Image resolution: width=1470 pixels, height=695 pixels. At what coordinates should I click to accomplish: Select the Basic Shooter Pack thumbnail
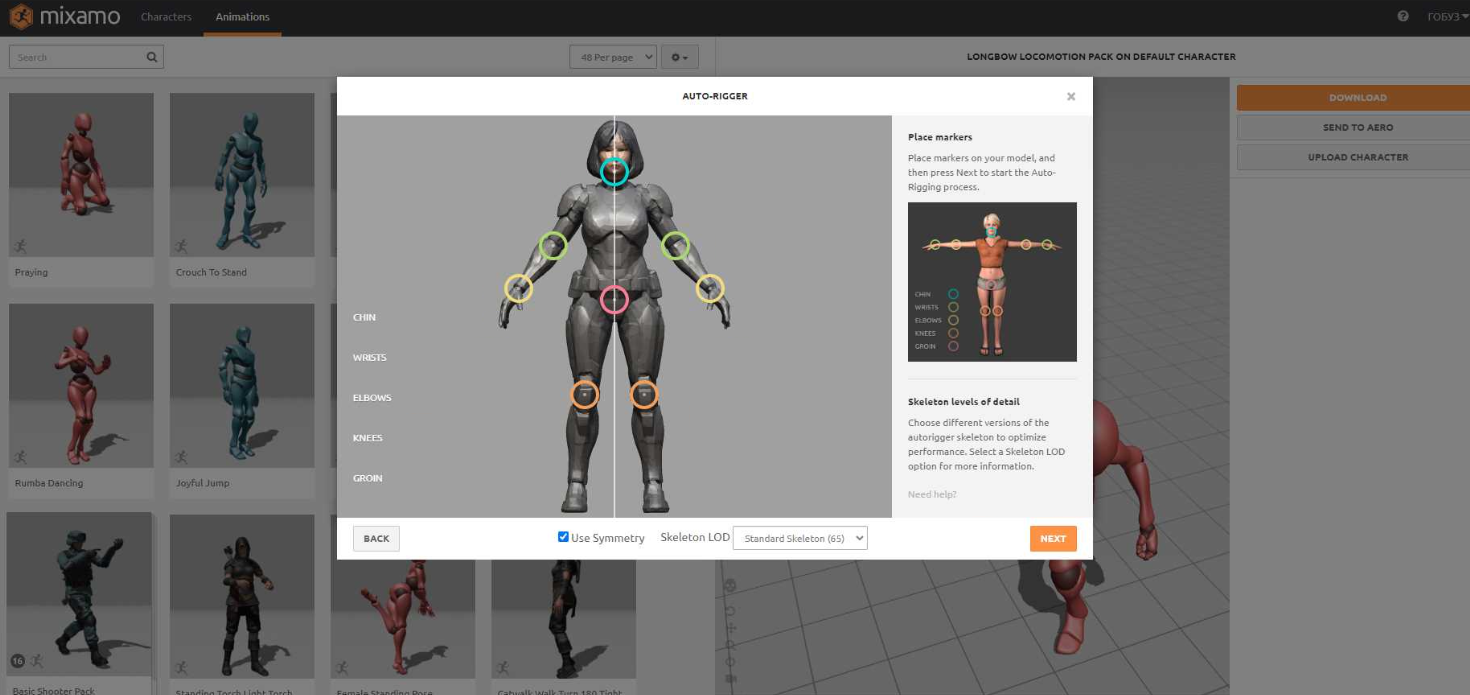(x=80, y=594)
